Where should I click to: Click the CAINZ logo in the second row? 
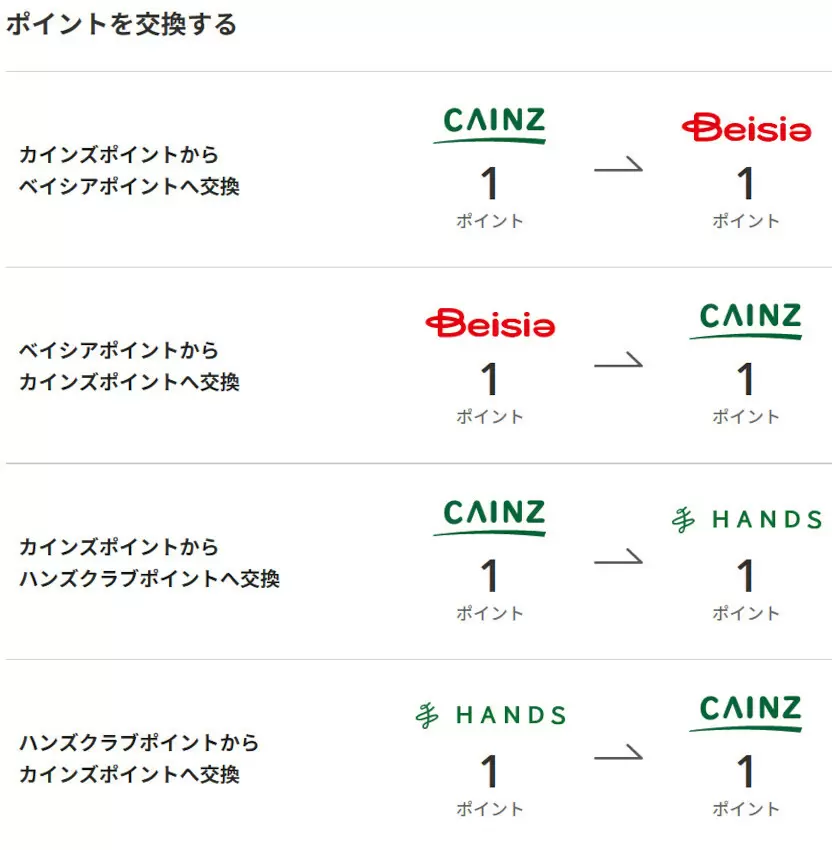click(746, 321)
